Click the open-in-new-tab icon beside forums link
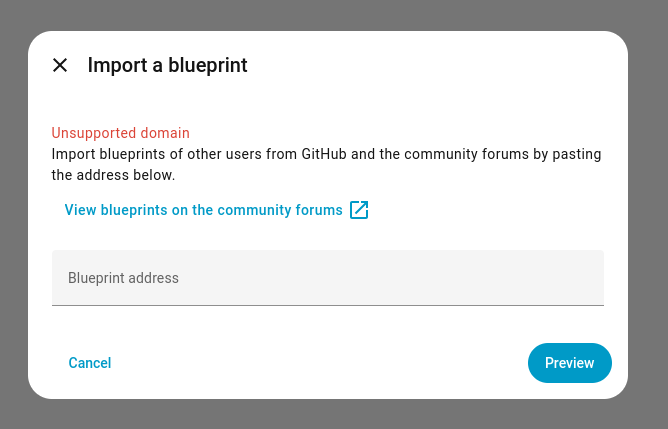 pyautogui.click(x=359, y=210)
